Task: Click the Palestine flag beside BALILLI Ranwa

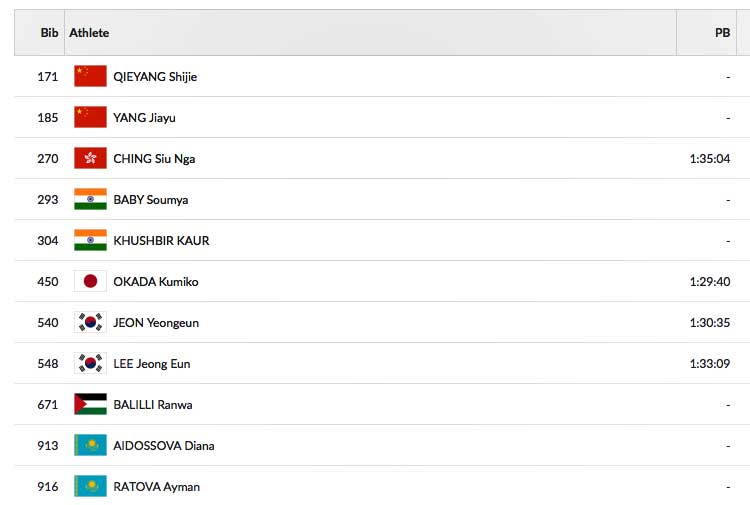Action: 90,405
